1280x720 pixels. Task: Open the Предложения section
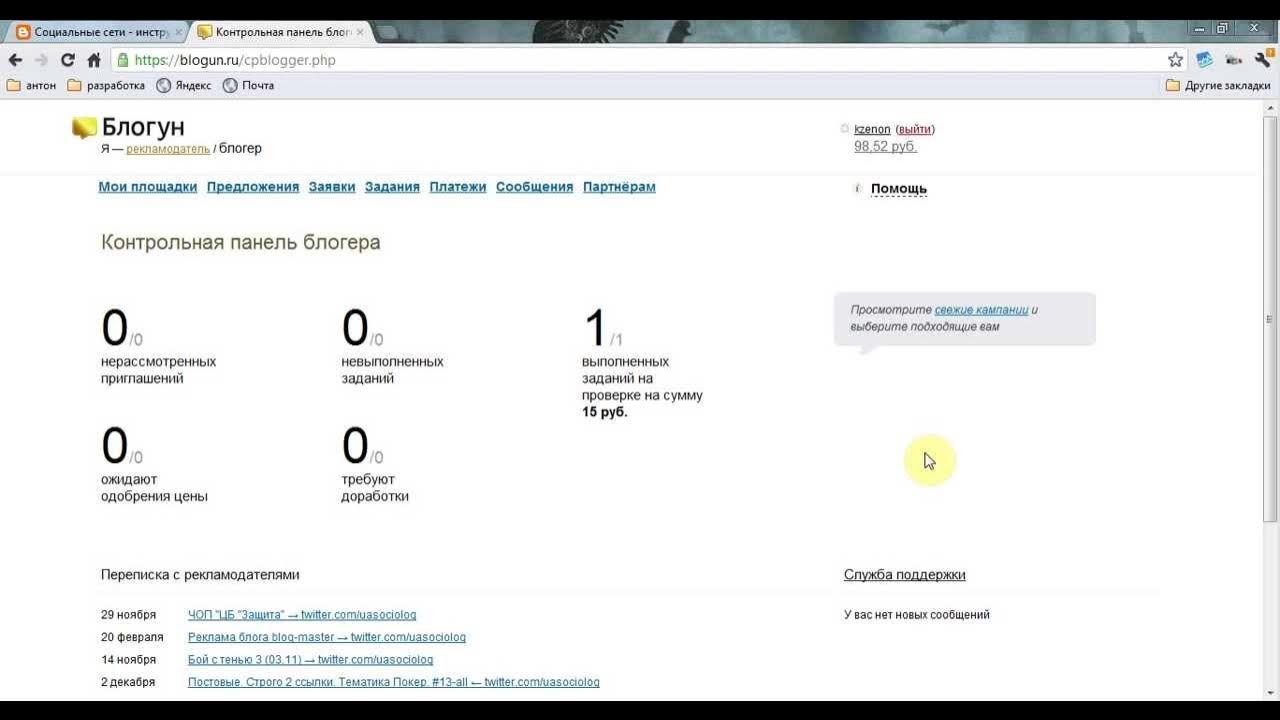point(253,187)
